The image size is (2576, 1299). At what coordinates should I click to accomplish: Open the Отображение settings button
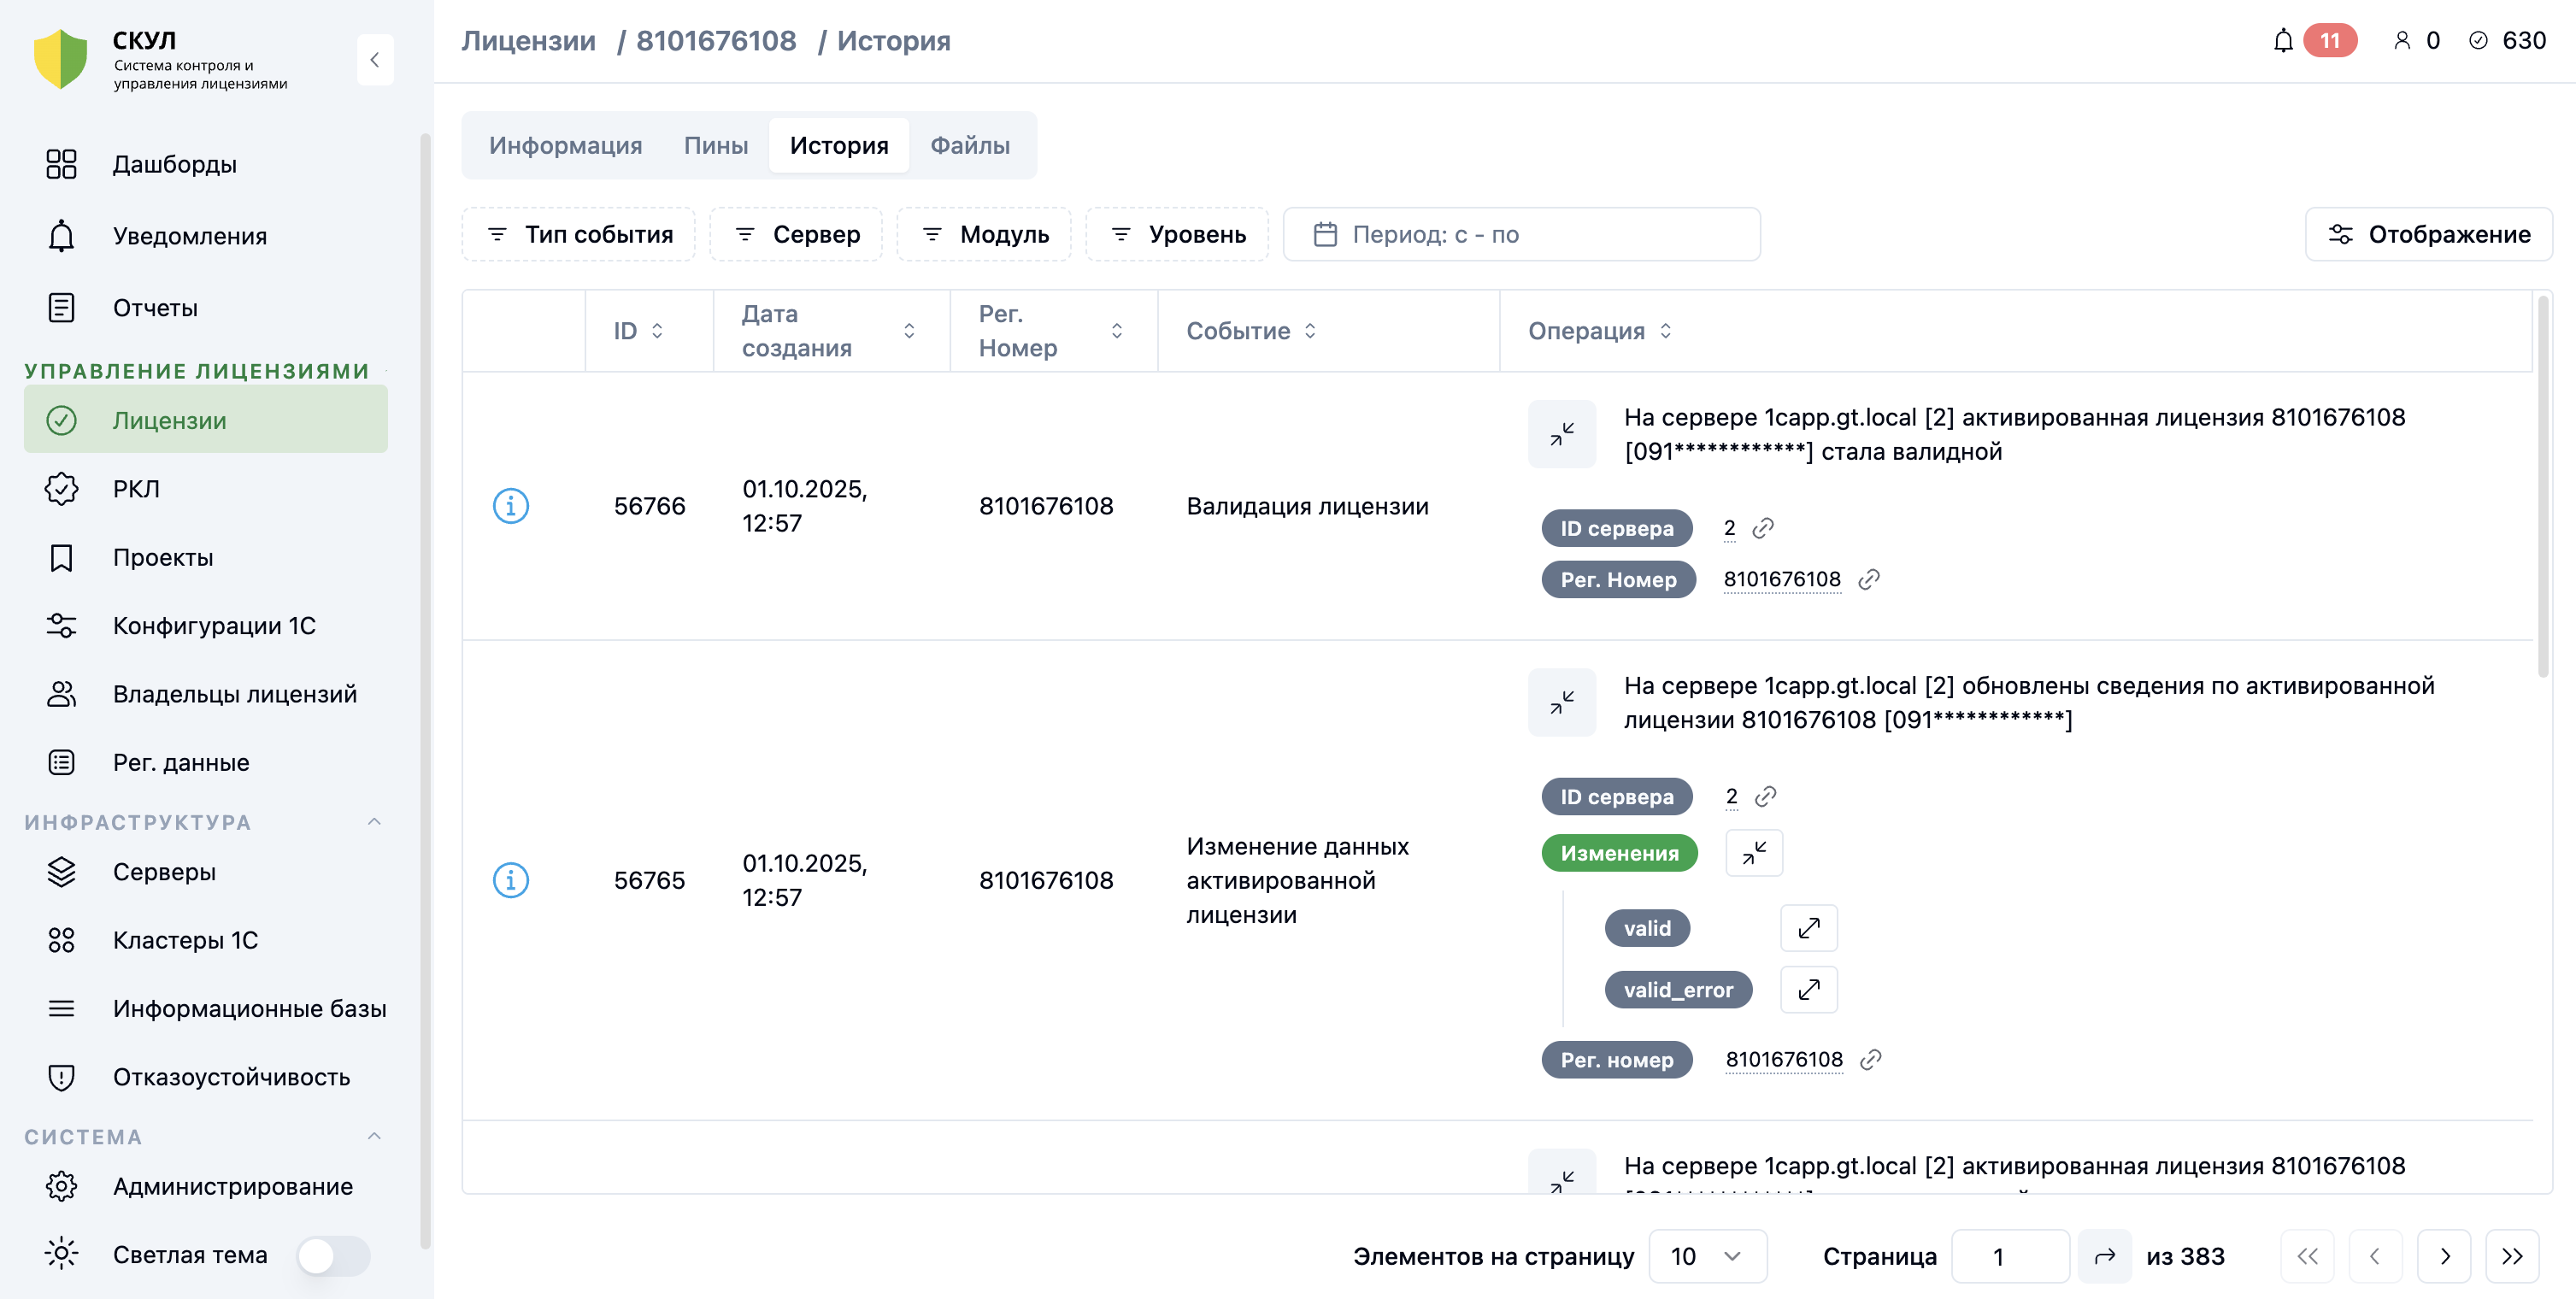2429,234
